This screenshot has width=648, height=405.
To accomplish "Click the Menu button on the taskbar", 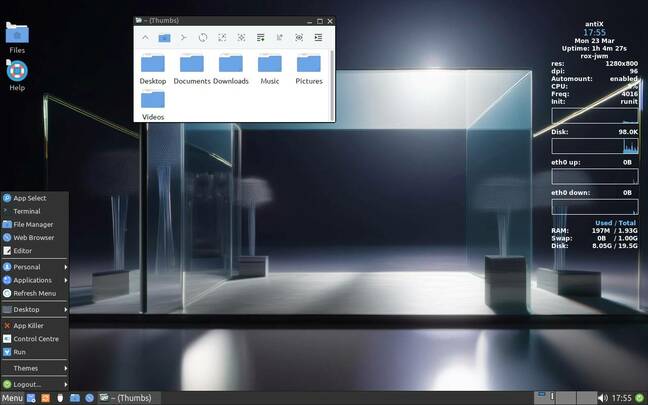I will (12, 398).
